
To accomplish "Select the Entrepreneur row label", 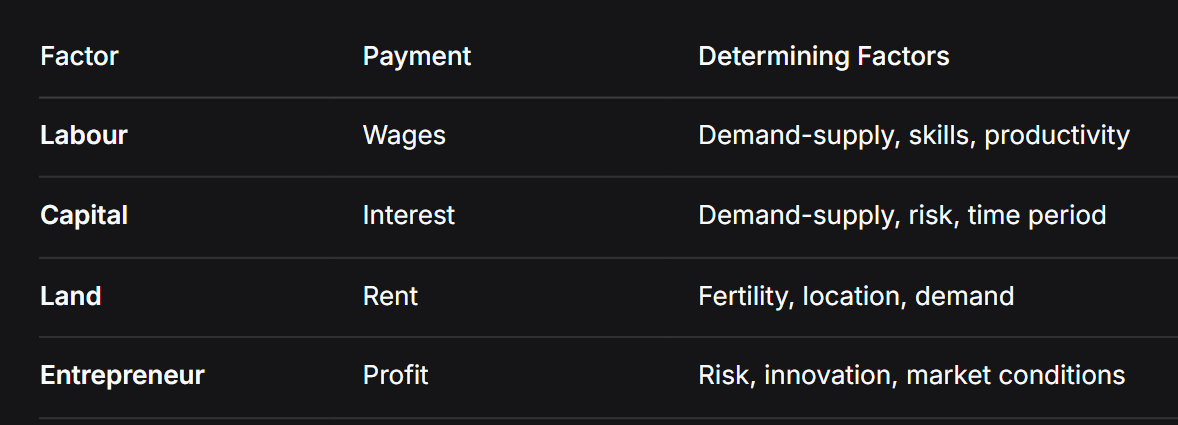I will click(x=122, y=376).
